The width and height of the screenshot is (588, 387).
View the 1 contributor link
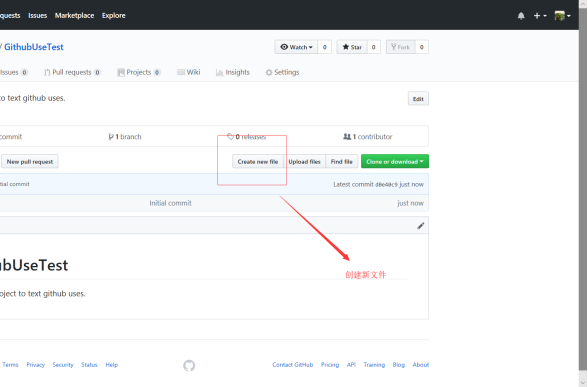pyautogui.click(x=368, y=136)
